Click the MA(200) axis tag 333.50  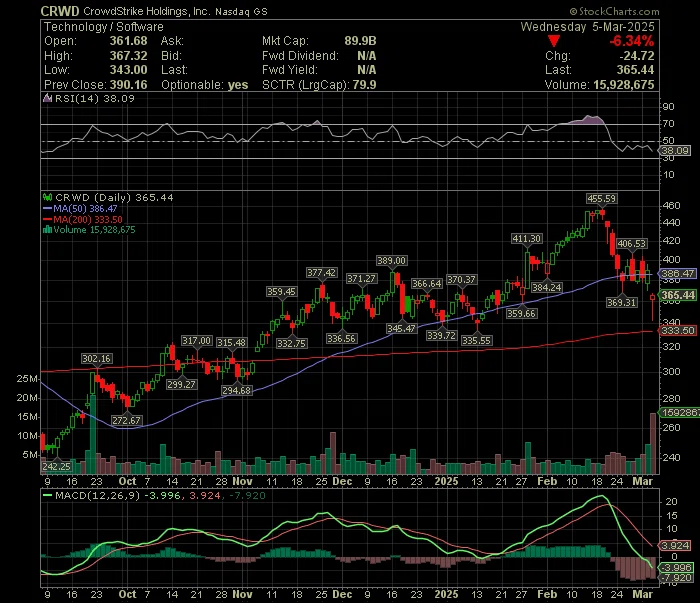pyautogui.click(x=678, y=331)
